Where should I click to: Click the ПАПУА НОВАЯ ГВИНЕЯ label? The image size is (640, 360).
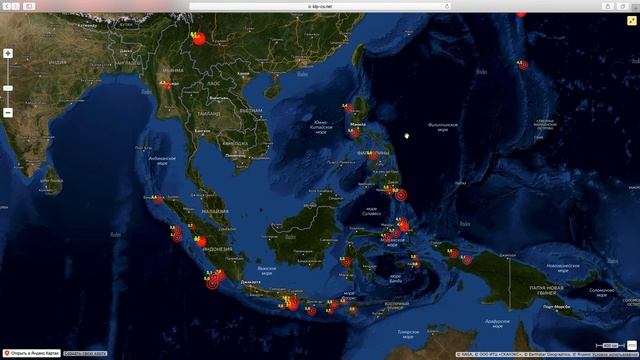(x=547, y=290)
